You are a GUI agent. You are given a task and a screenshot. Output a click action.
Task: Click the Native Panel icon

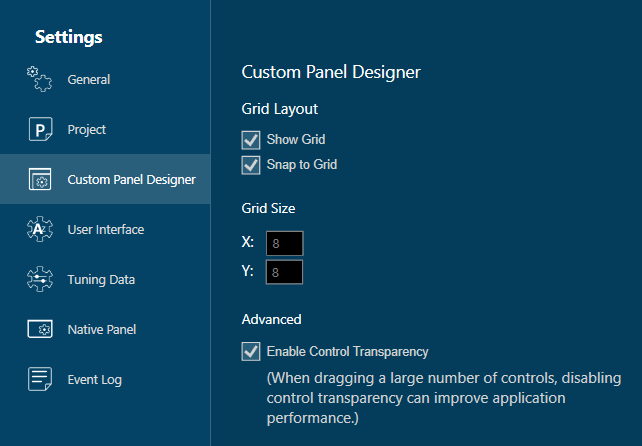pos(40,329)
